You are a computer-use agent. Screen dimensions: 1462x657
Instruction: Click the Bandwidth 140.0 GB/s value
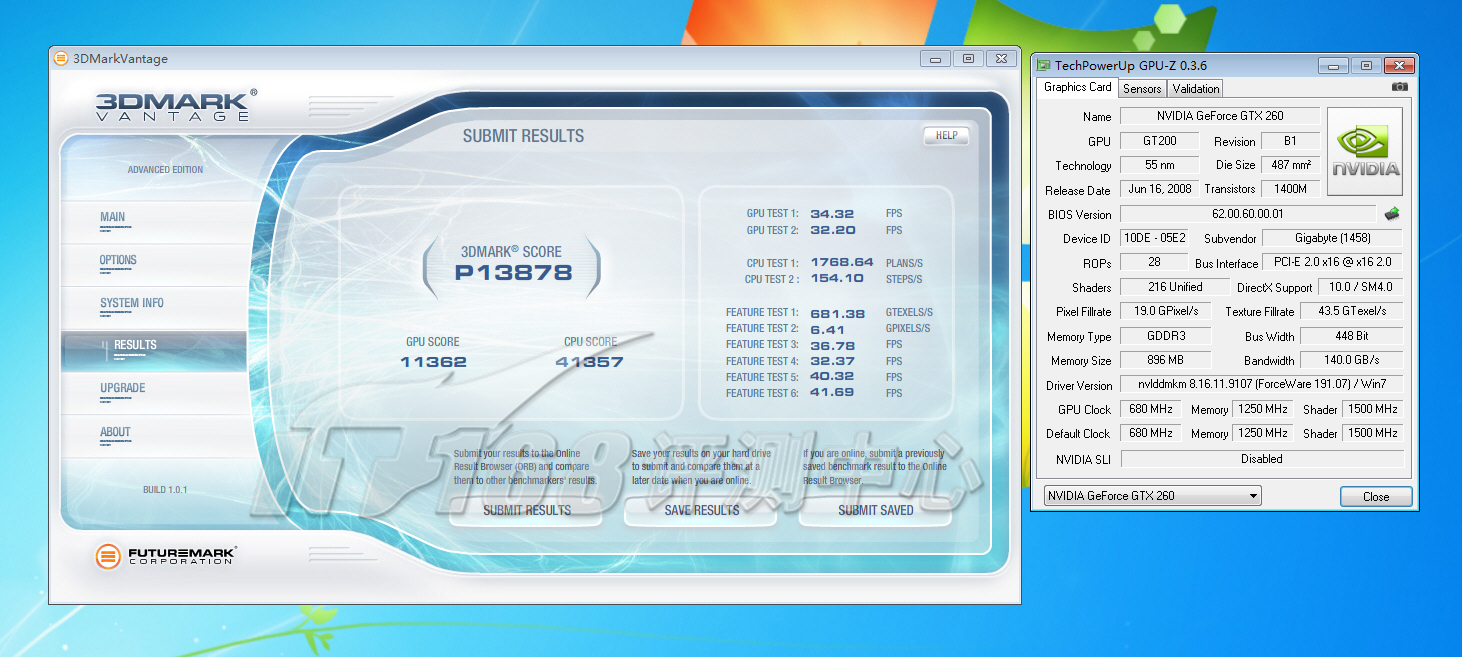click(1351, 360)
